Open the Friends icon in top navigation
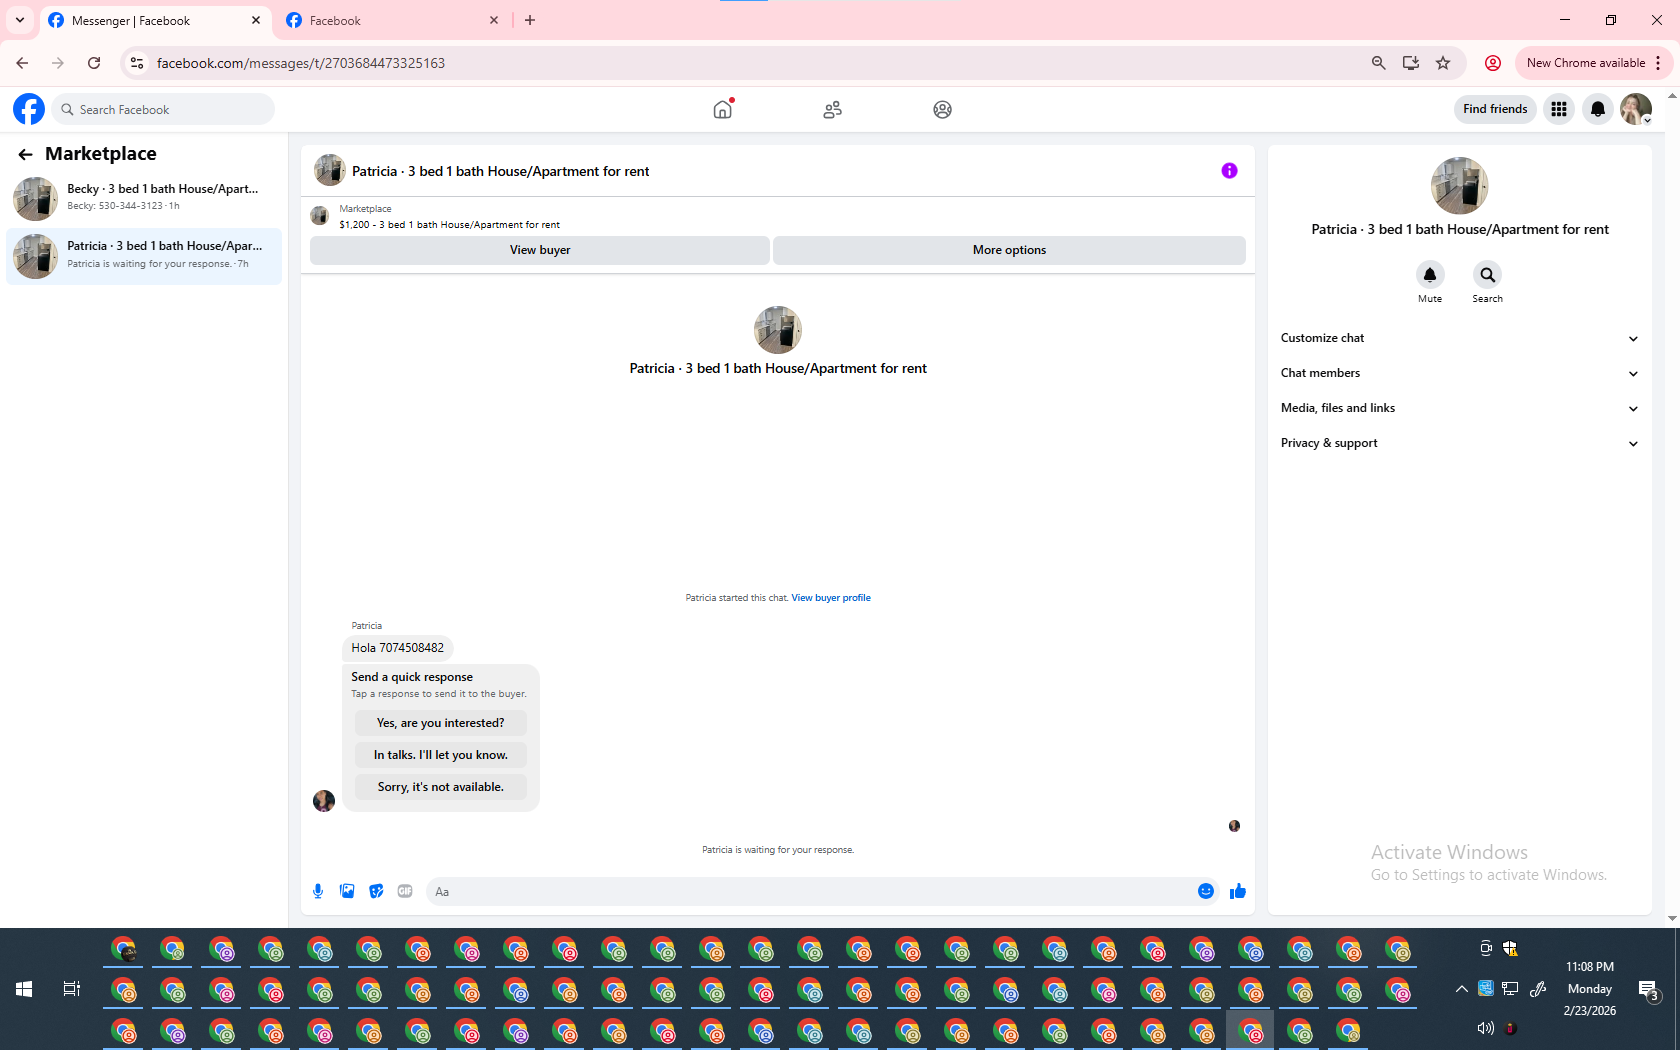1680x1050 pixels. pos(832,110)
